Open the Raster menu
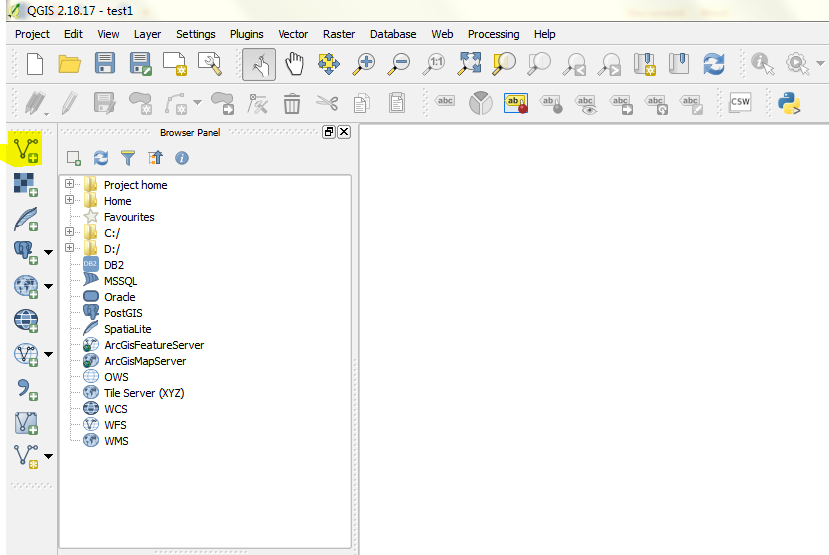This screenshot has width=829, height=555. (x=339, y=34)
